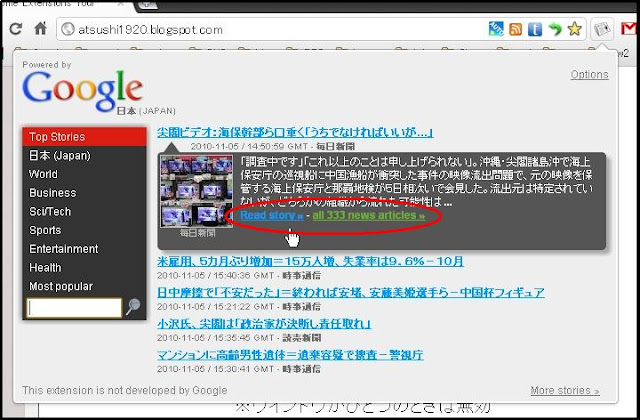Open the 小沢氏 headline link
The height and width of the screenshot is (420, 640).
264,324
